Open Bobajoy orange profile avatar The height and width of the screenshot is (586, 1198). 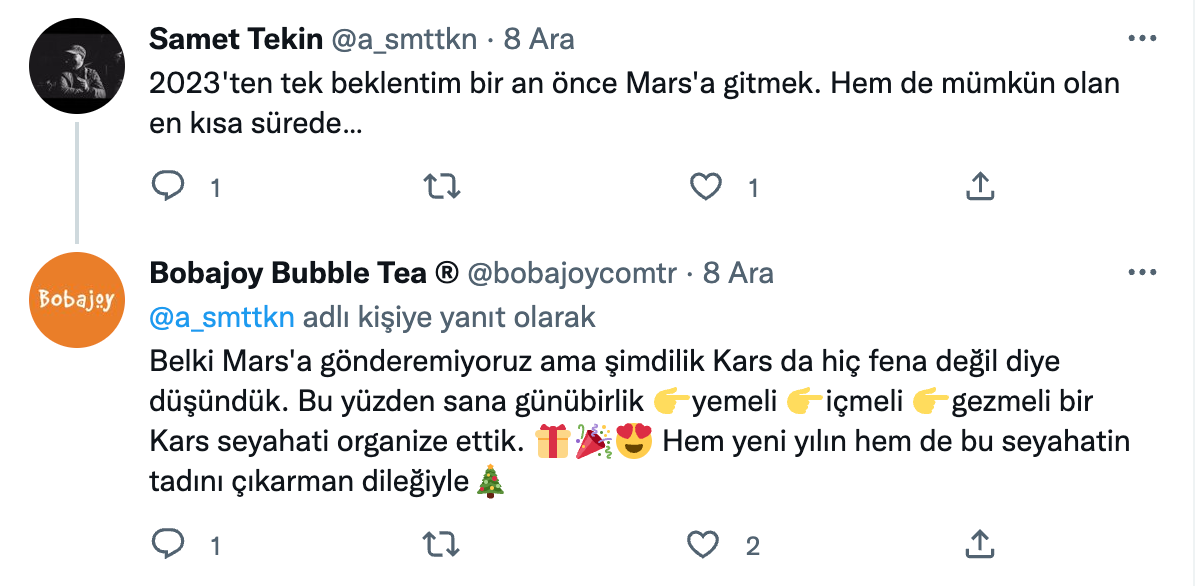coord(78,299)
